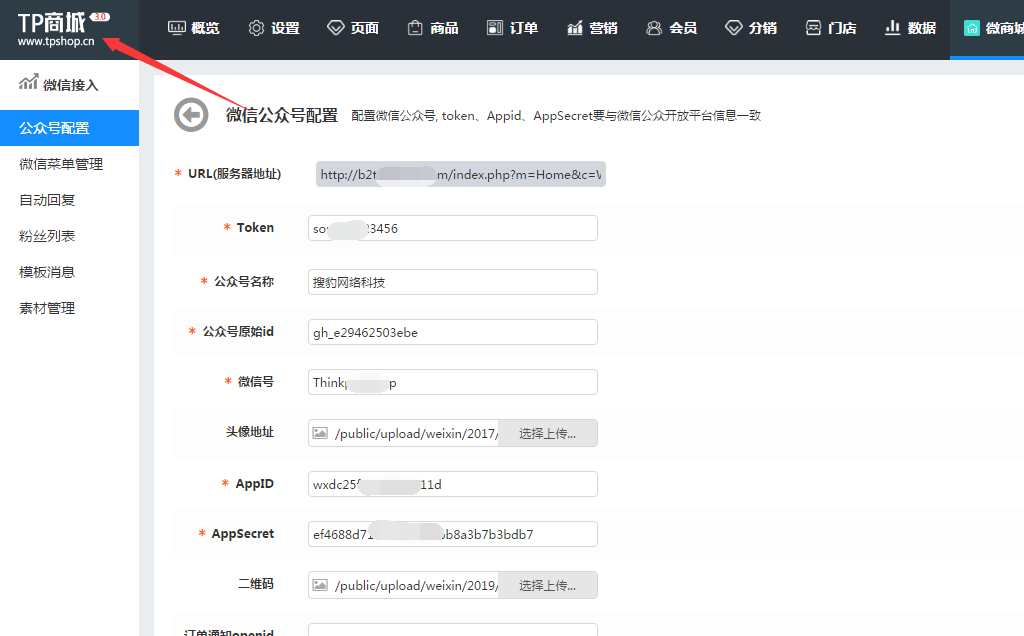This screenshot has width=1024, height=636.
Task: Select 自动回复 in the sidebar
Action: click(47, 200)
